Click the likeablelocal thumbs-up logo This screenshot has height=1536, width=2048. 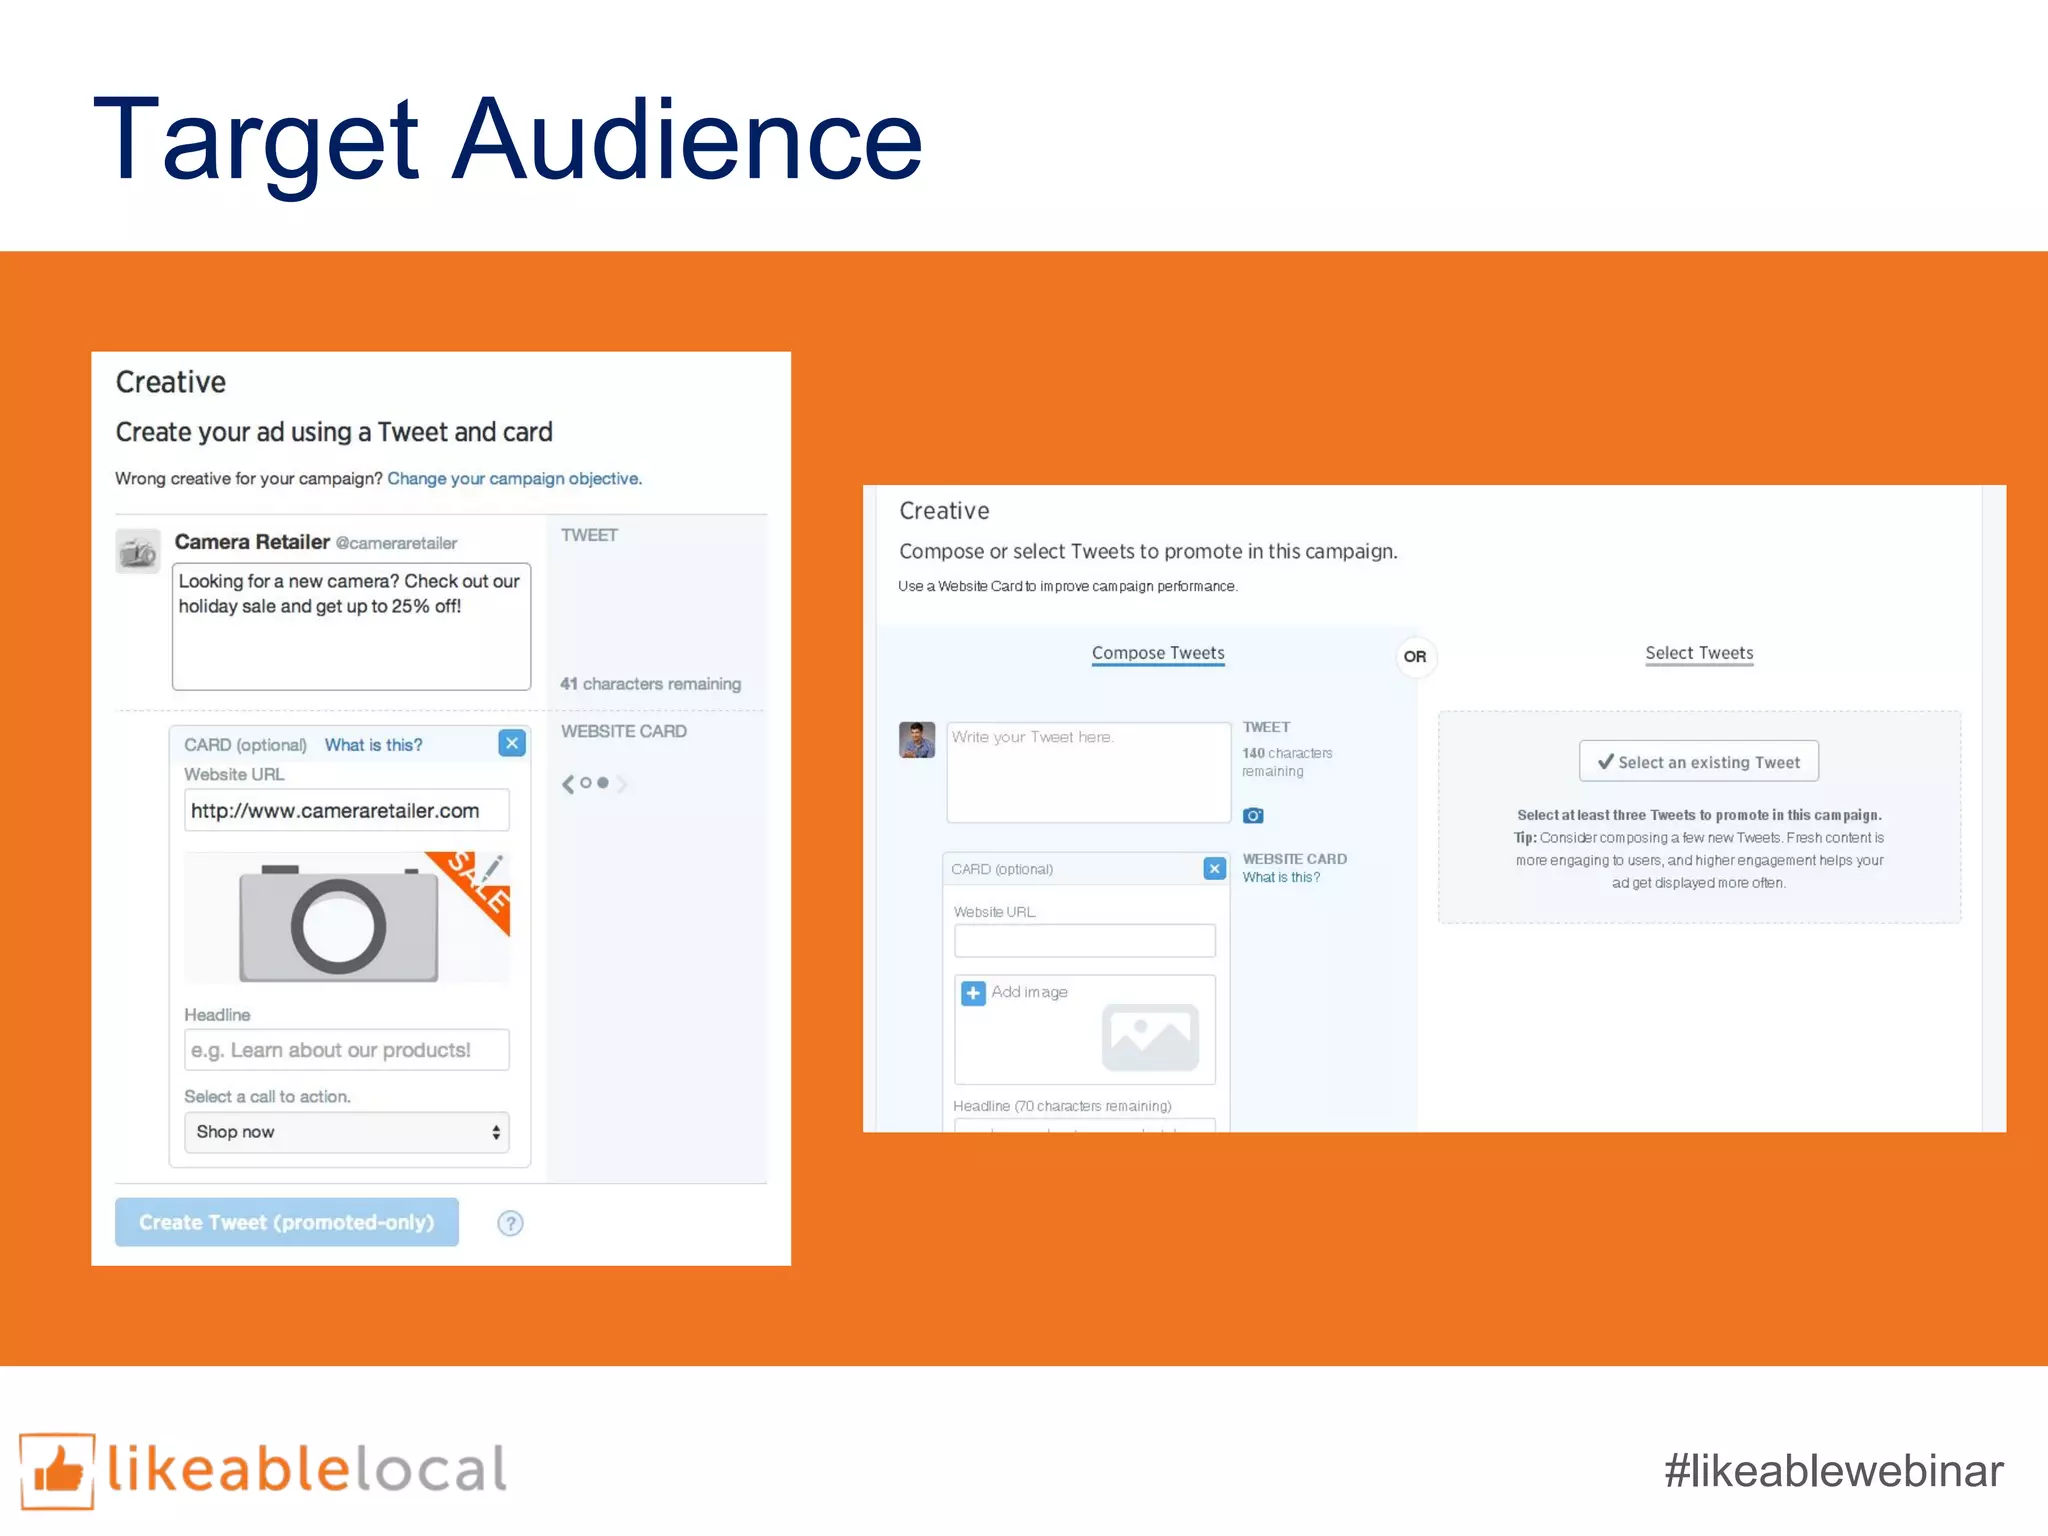tap(58, 1471)
